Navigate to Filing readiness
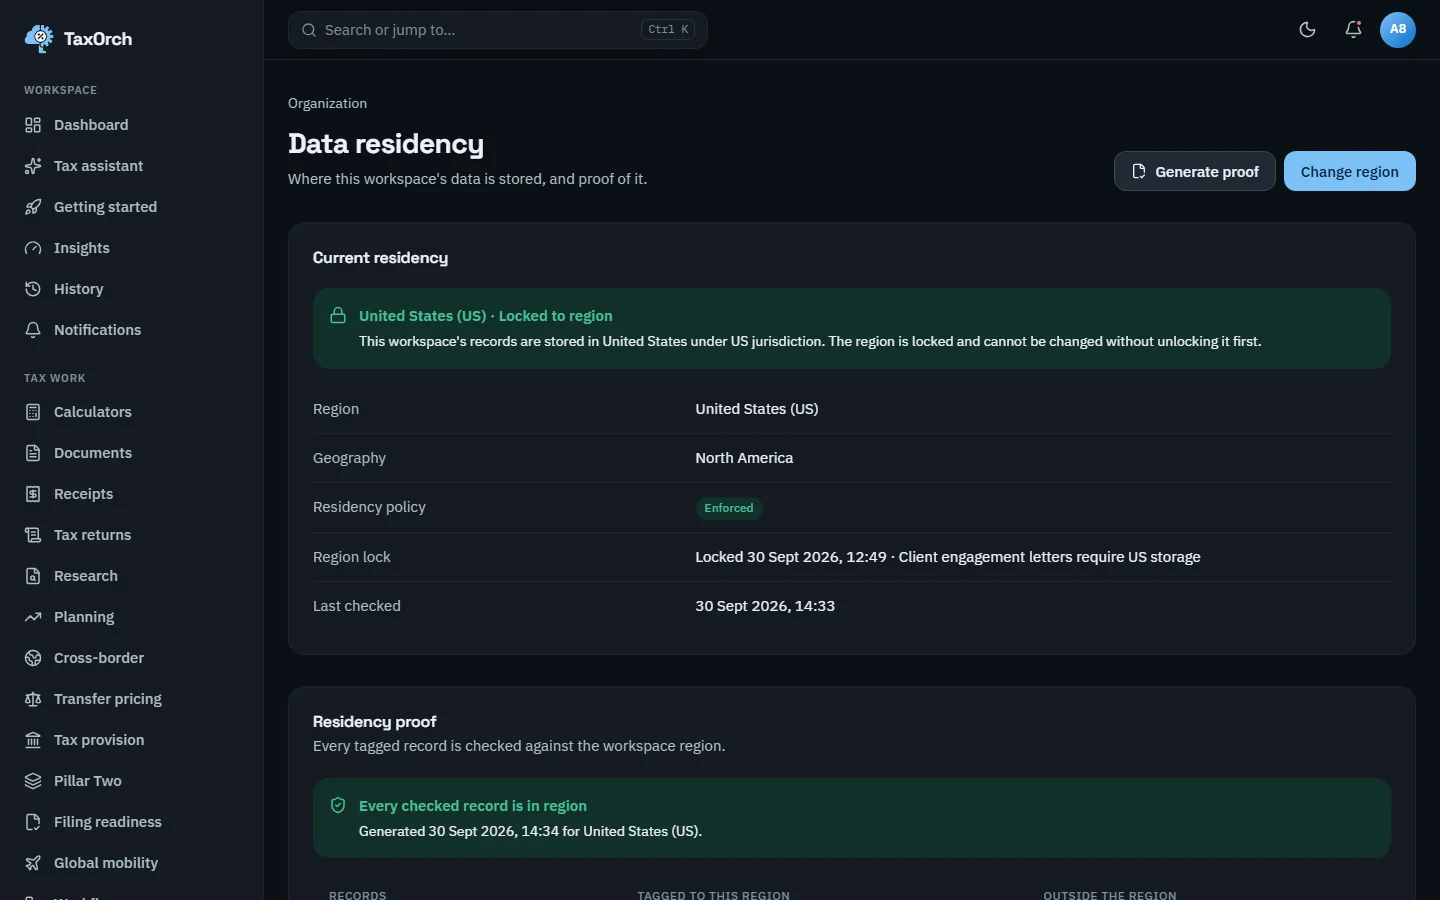The width and height of the screenshot is (1440, 900). point(132,822)
